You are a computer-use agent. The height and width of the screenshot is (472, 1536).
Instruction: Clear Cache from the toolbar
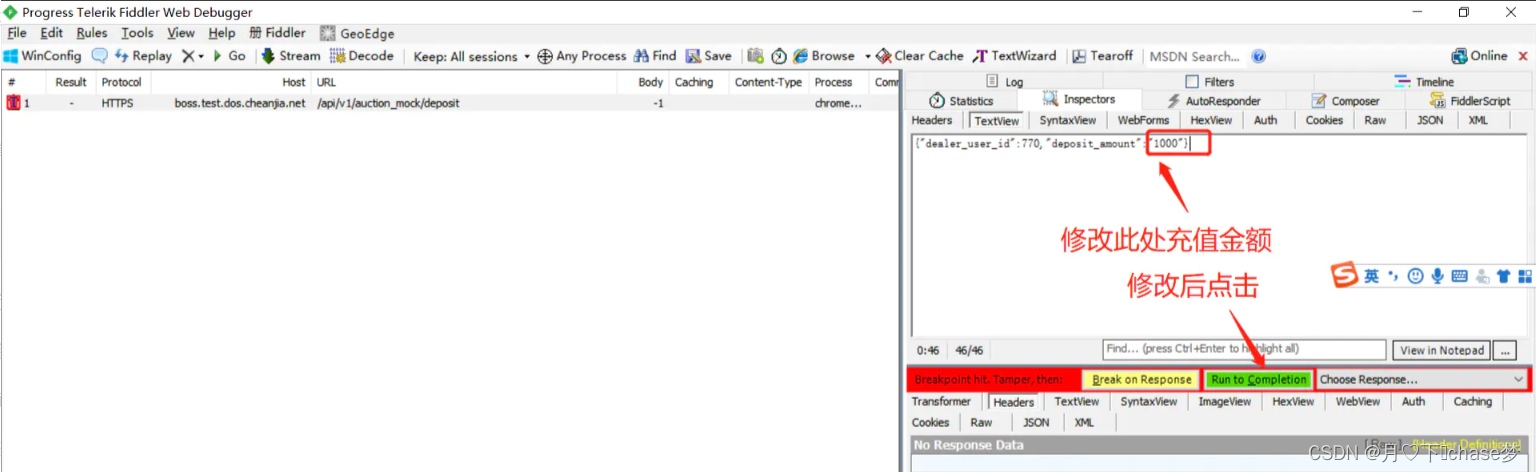920,56
